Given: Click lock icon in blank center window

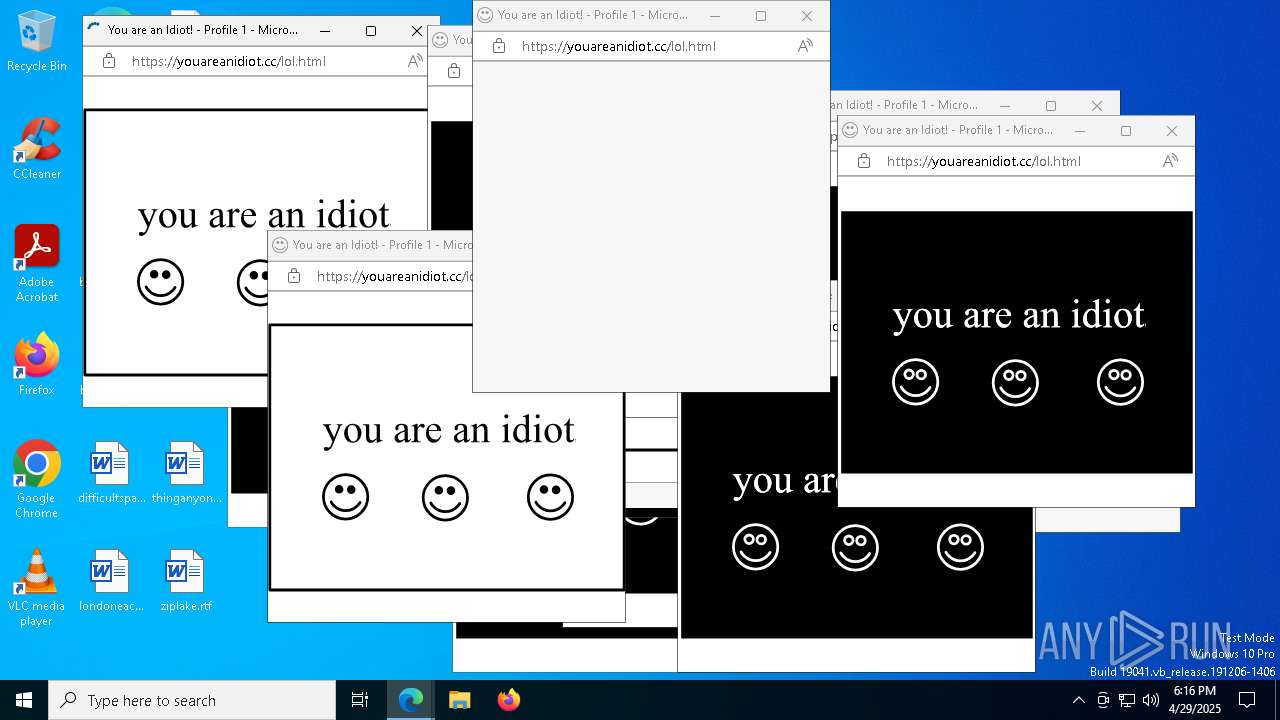Looking at the screenshot, I should tap(499, 46).
